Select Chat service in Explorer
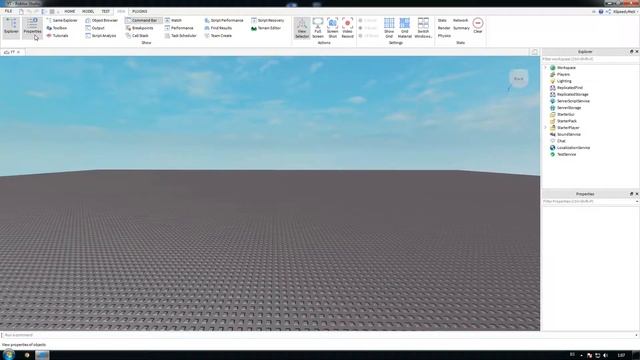The width and height of the screenshot is (640, 360). click(561, 141)
